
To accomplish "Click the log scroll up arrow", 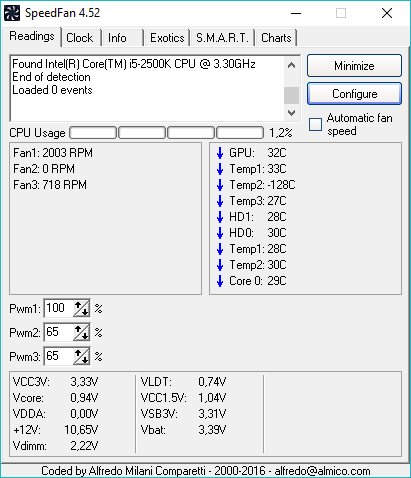I will [x=291, y=65].
